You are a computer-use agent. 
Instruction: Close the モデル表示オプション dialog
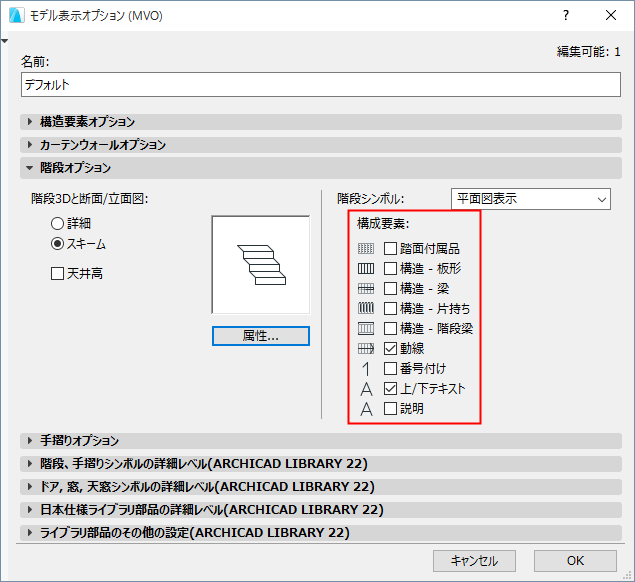611,15
